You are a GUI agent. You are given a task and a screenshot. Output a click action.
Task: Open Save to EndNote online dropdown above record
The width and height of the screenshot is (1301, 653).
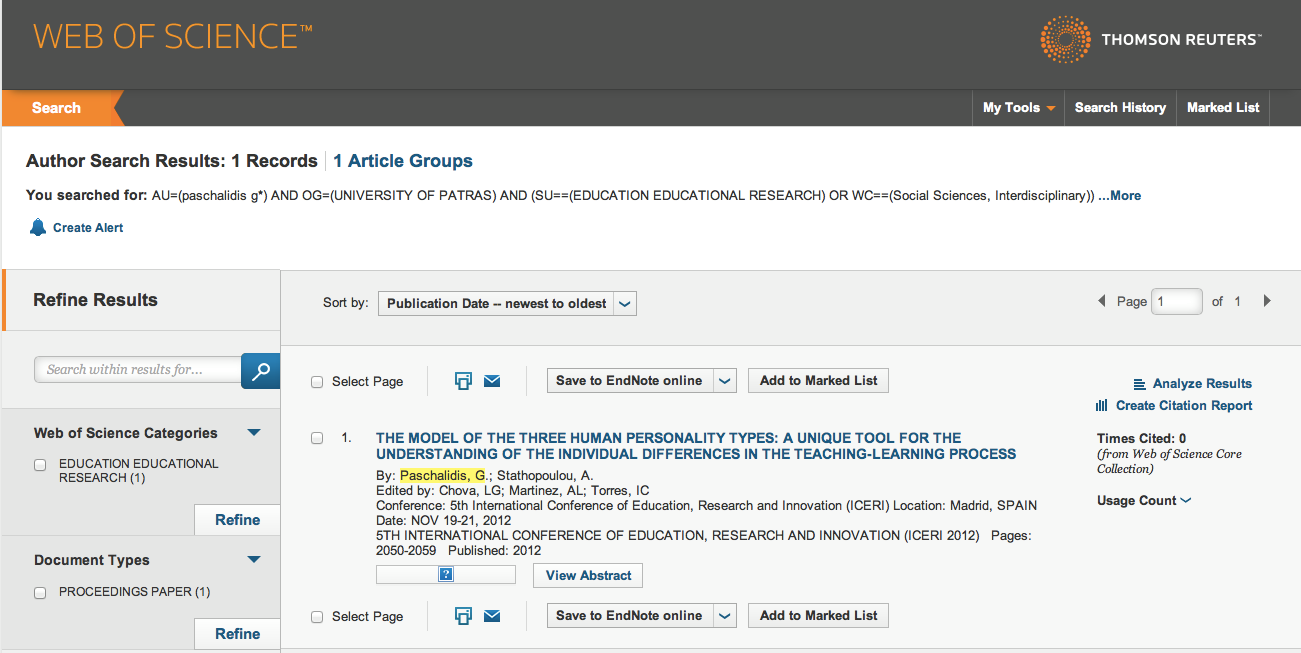point(726,381)
